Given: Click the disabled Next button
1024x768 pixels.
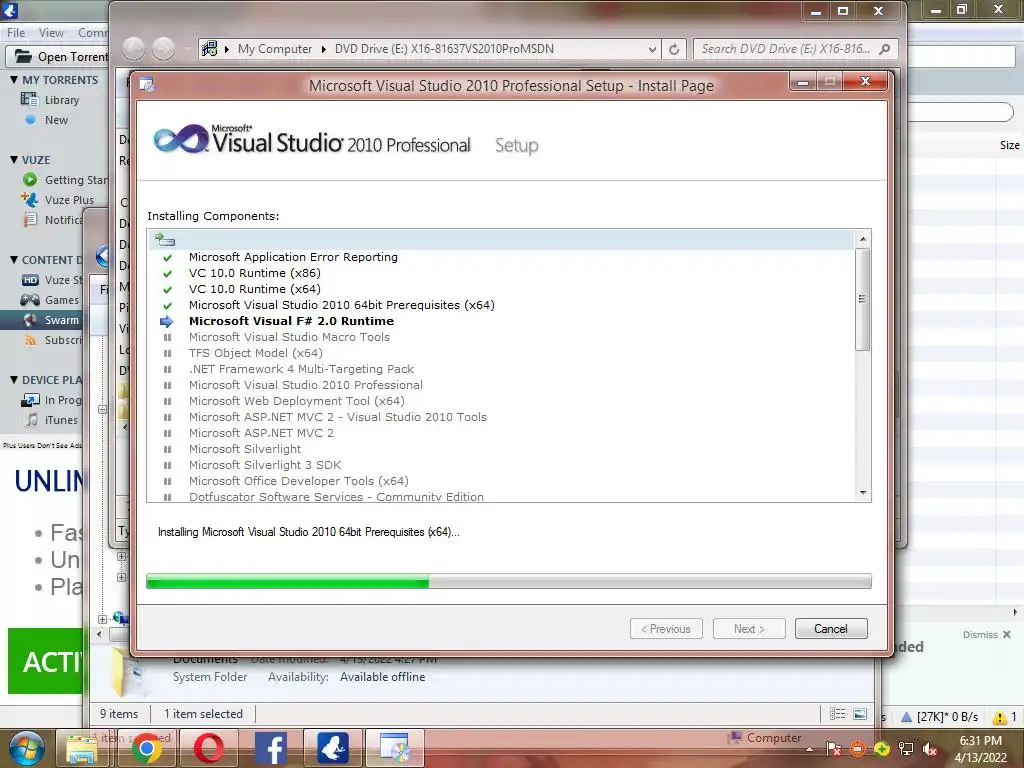Looking at the screenshot, I should [x=748, y=629].
